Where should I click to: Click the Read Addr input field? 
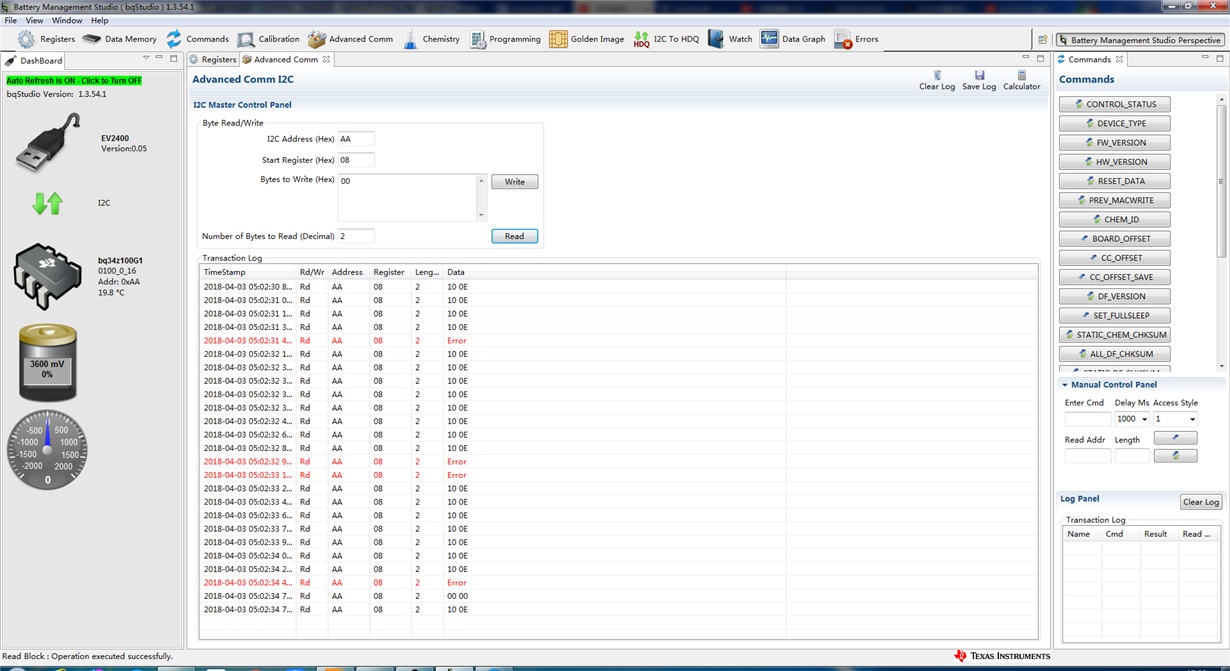click(1087, 456)
